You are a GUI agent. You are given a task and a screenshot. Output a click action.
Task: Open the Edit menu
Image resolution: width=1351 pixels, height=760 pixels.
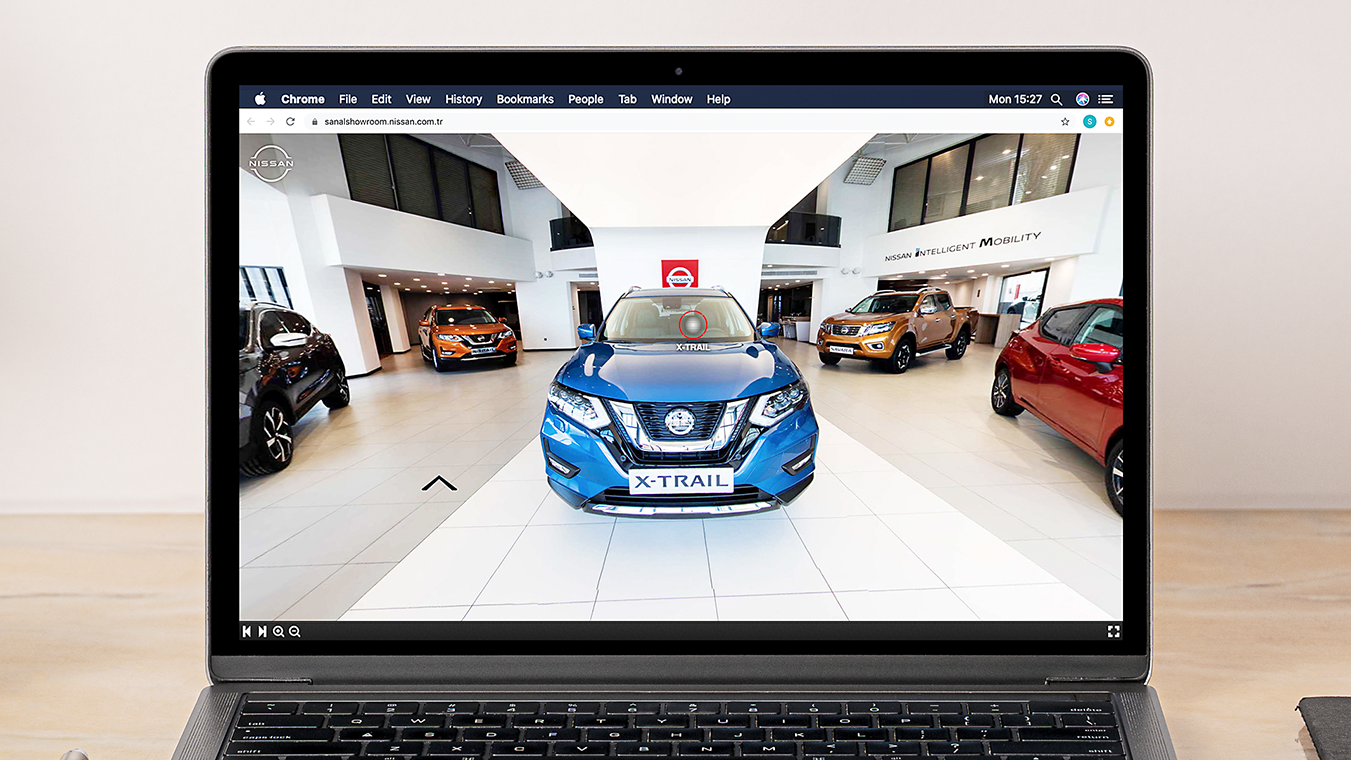pyautogui.click(x=381, y=99)
